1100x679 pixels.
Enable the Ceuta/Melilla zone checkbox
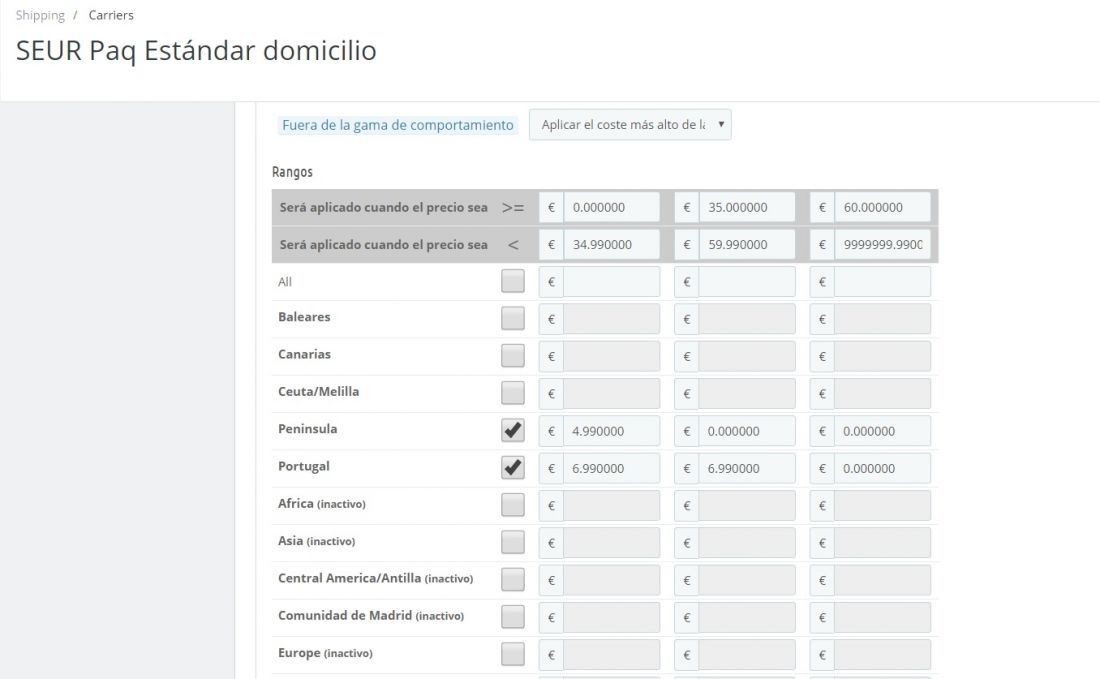point(513,393)
